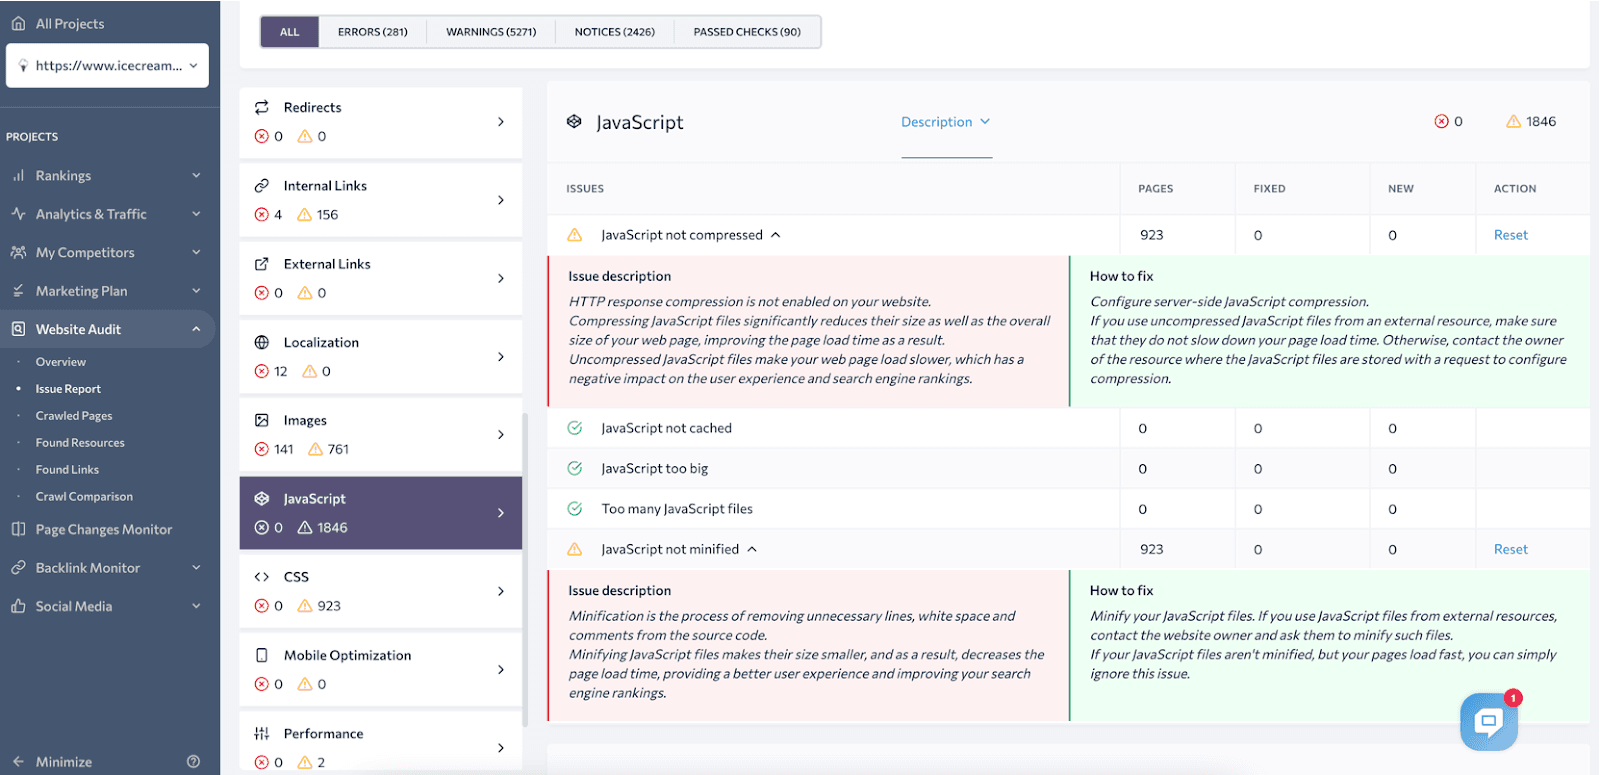Click the Too many JavaScript files row

coord(1068,509)
